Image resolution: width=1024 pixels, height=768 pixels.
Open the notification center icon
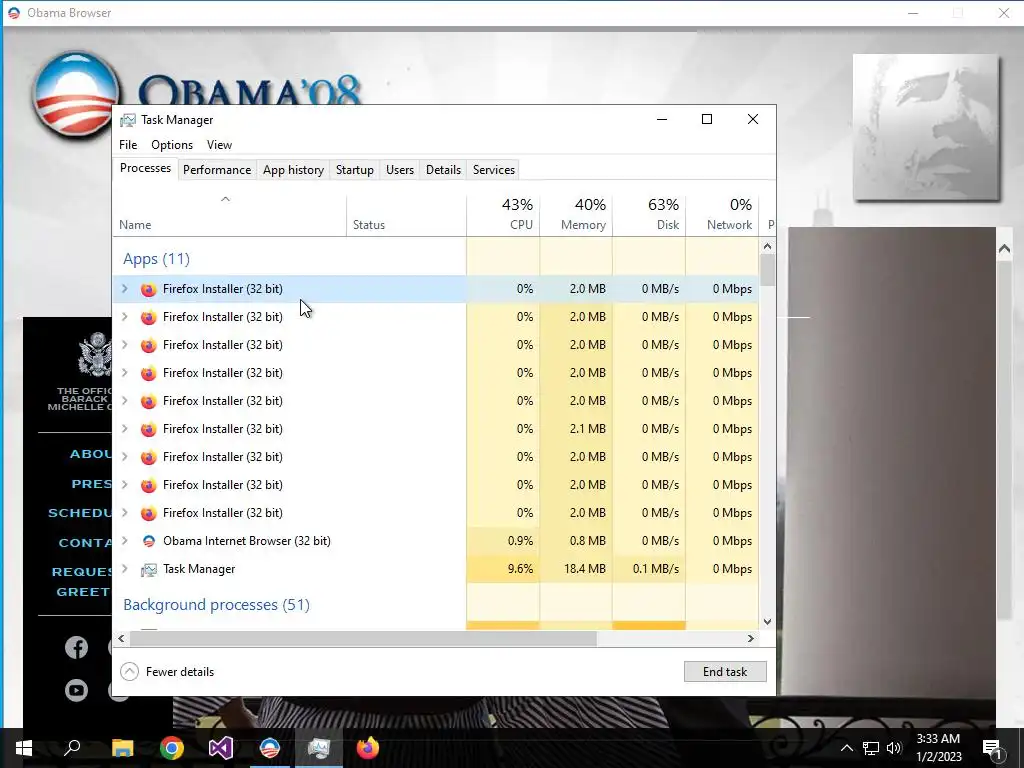(x=992, y=748)
